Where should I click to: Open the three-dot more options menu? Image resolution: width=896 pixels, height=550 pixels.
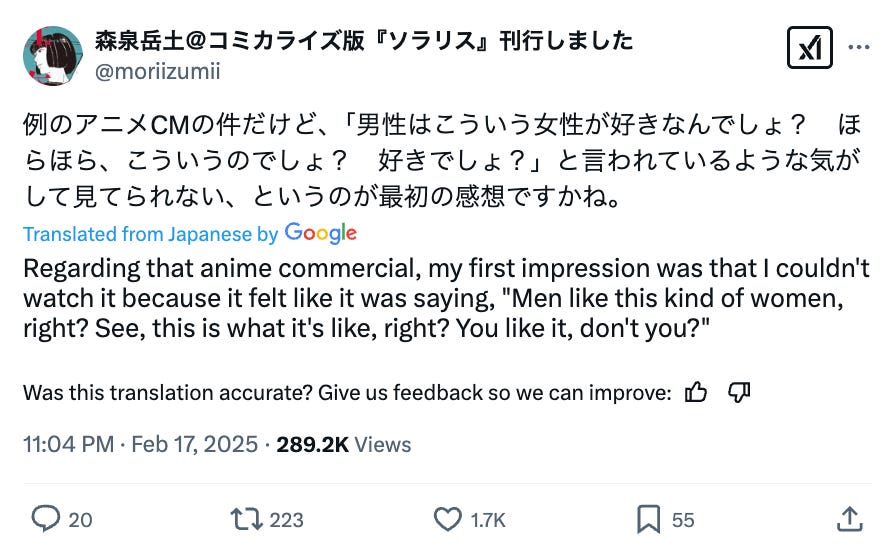tap(858, 47)
